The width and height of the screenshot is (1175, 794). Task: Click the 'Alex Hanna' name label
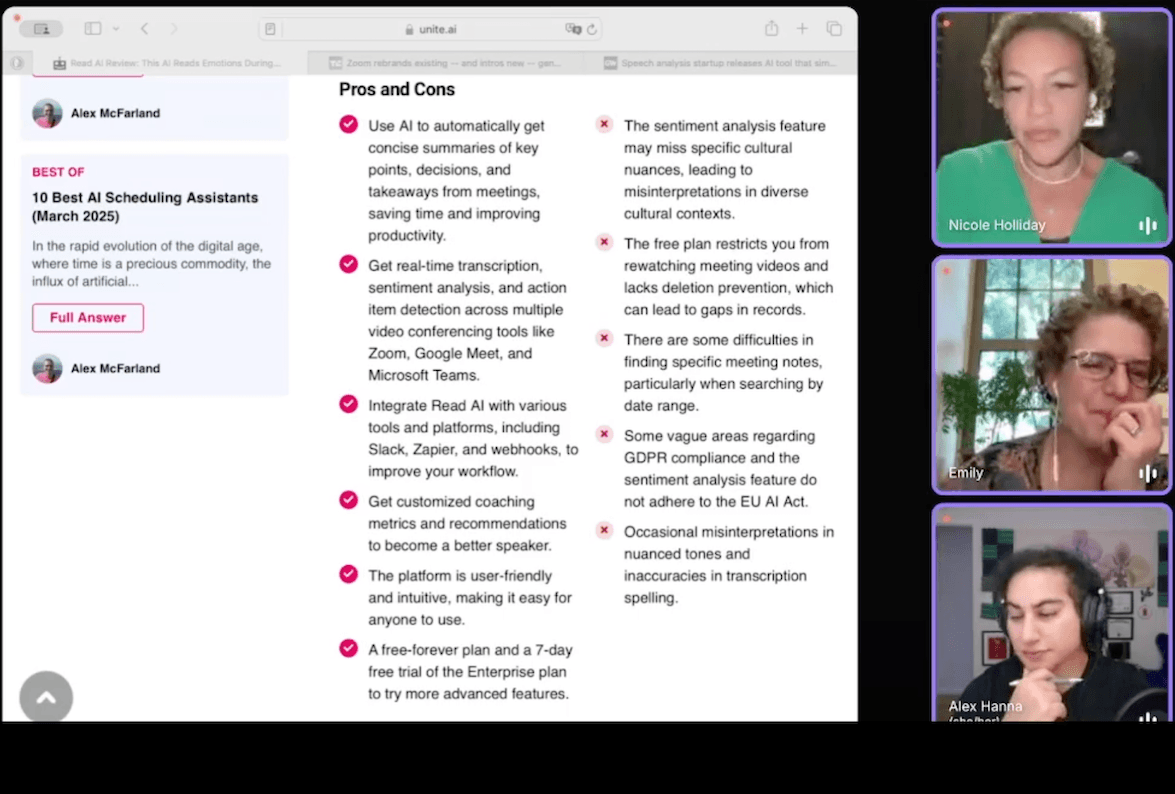pyautogui.click(x=985, y=706)
